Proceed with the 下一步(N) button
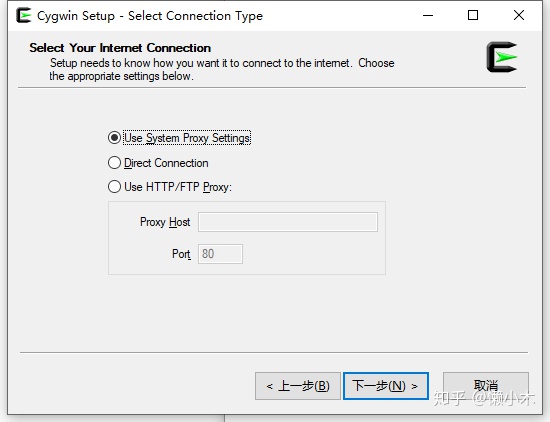550x422 pixels. [x=386, y=386]
